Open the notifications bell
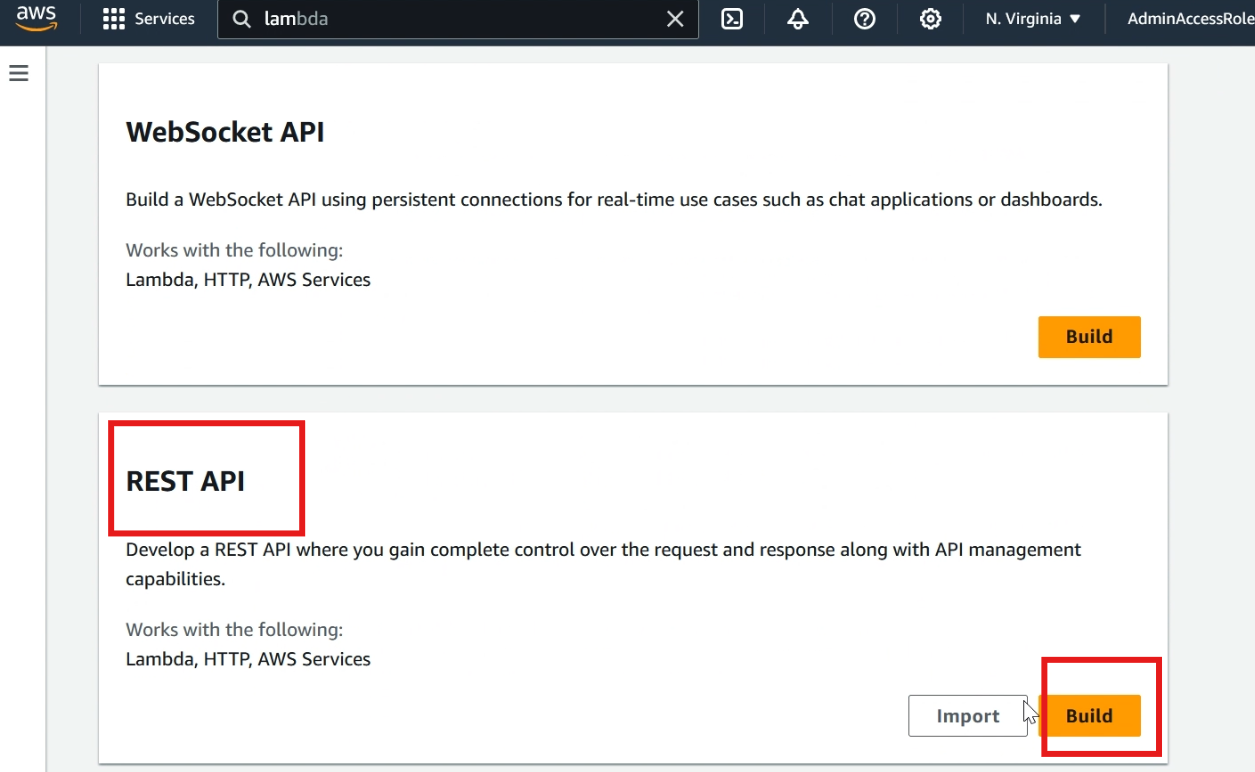Image resolution: width=1255 pixels, height=772 pixels. [798, 19]
